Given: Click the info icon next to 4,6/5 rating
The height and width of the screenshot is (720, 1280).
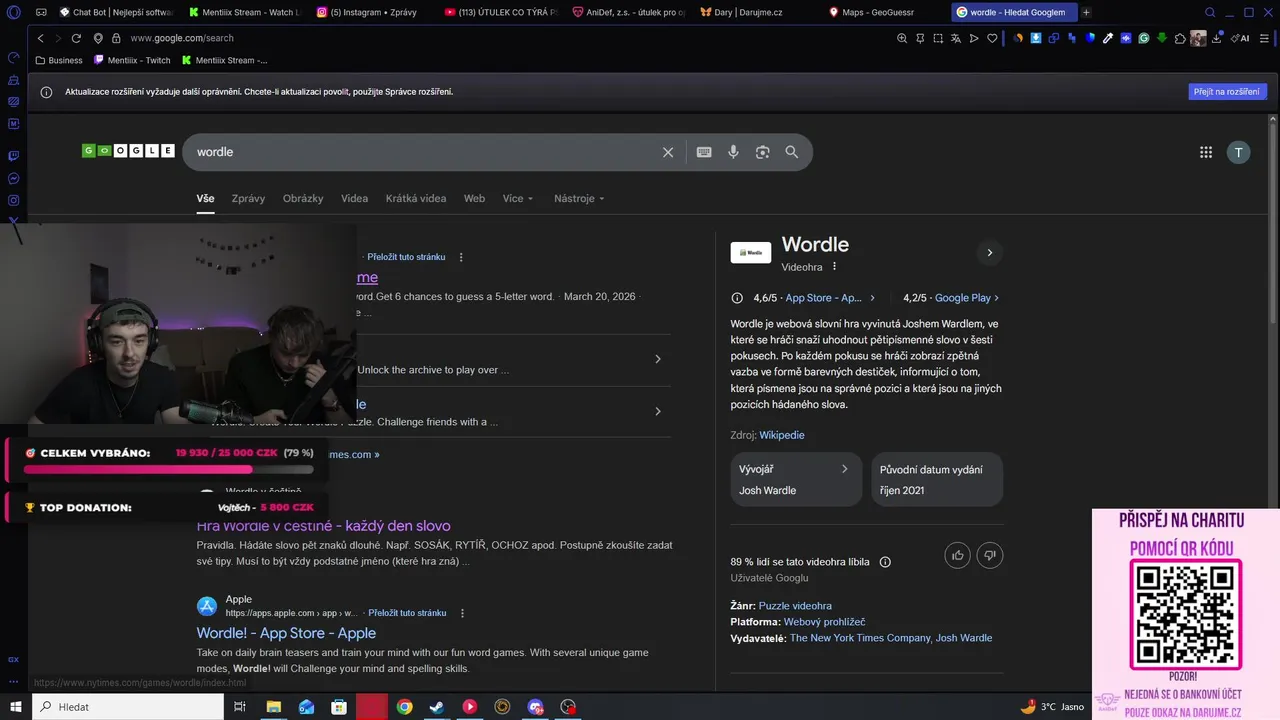Looking at the screenshot, I should pyautogui.click(x=737, y=298).
